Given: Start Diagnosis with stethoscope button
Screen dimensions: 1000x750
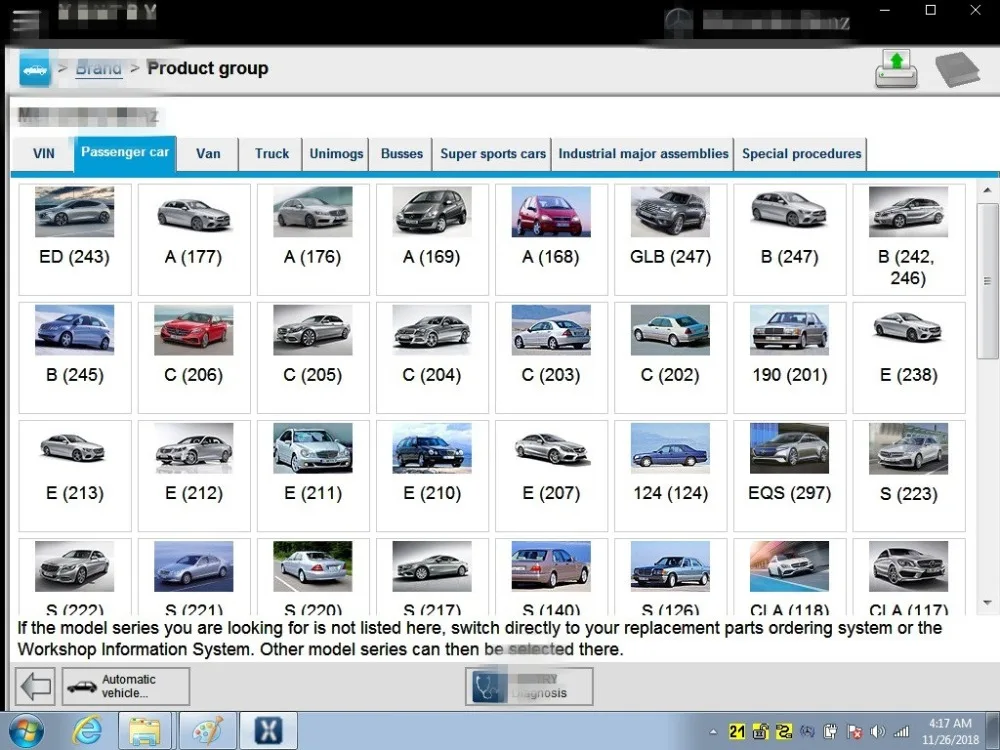Looking at the screenshot, I should pyautogui.click(x=529, y=686).
